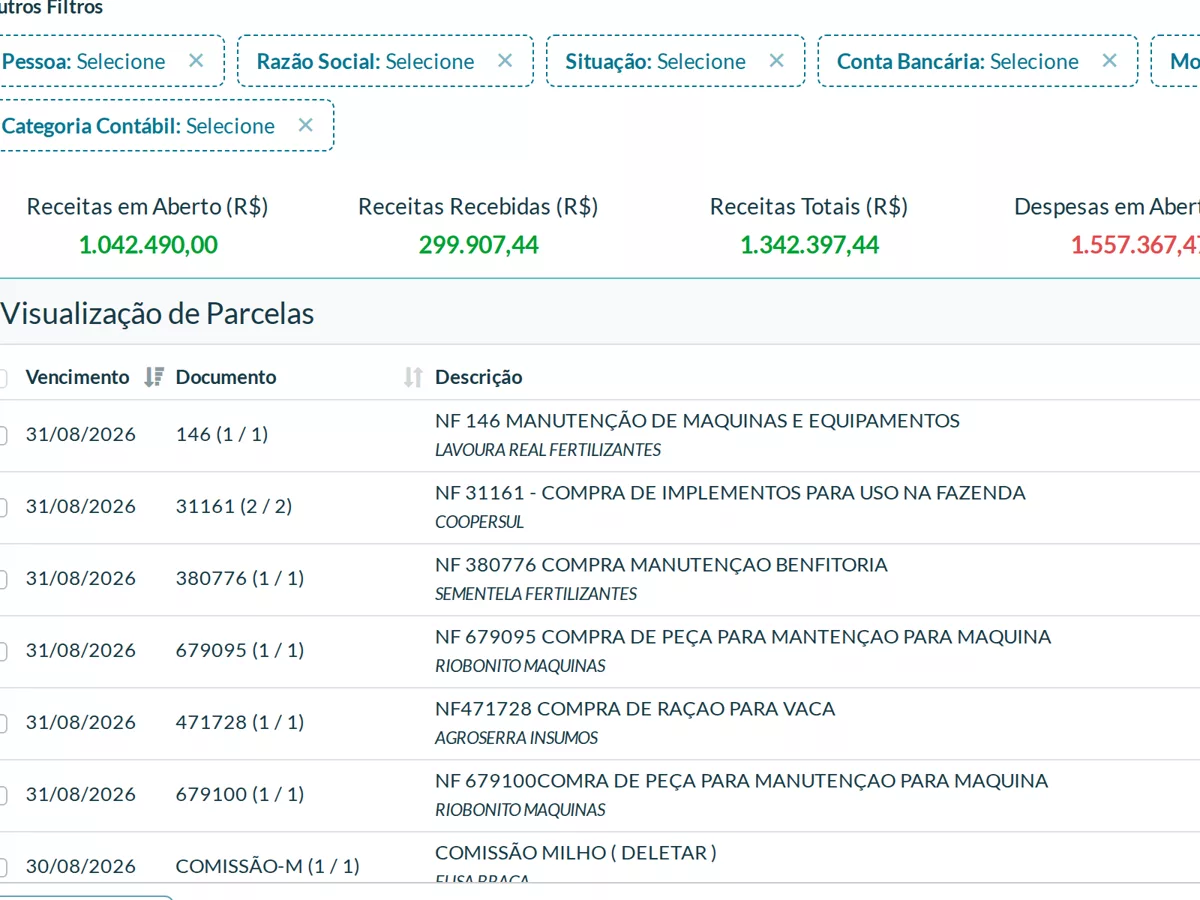Click the Documento column header
The width and height of the screenshot is (1200, 900).
pyautogui.click(x=226, y=377)
